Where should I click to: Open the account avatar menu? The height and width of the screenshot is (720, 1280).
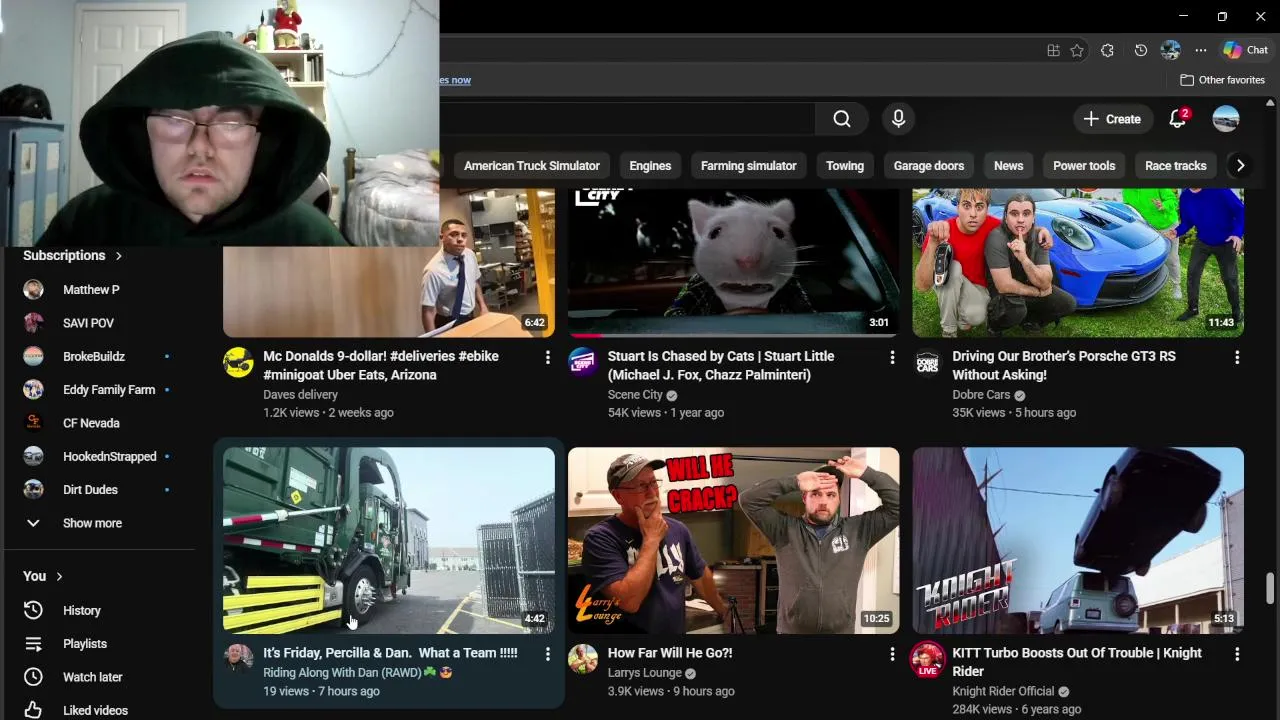1225,119
